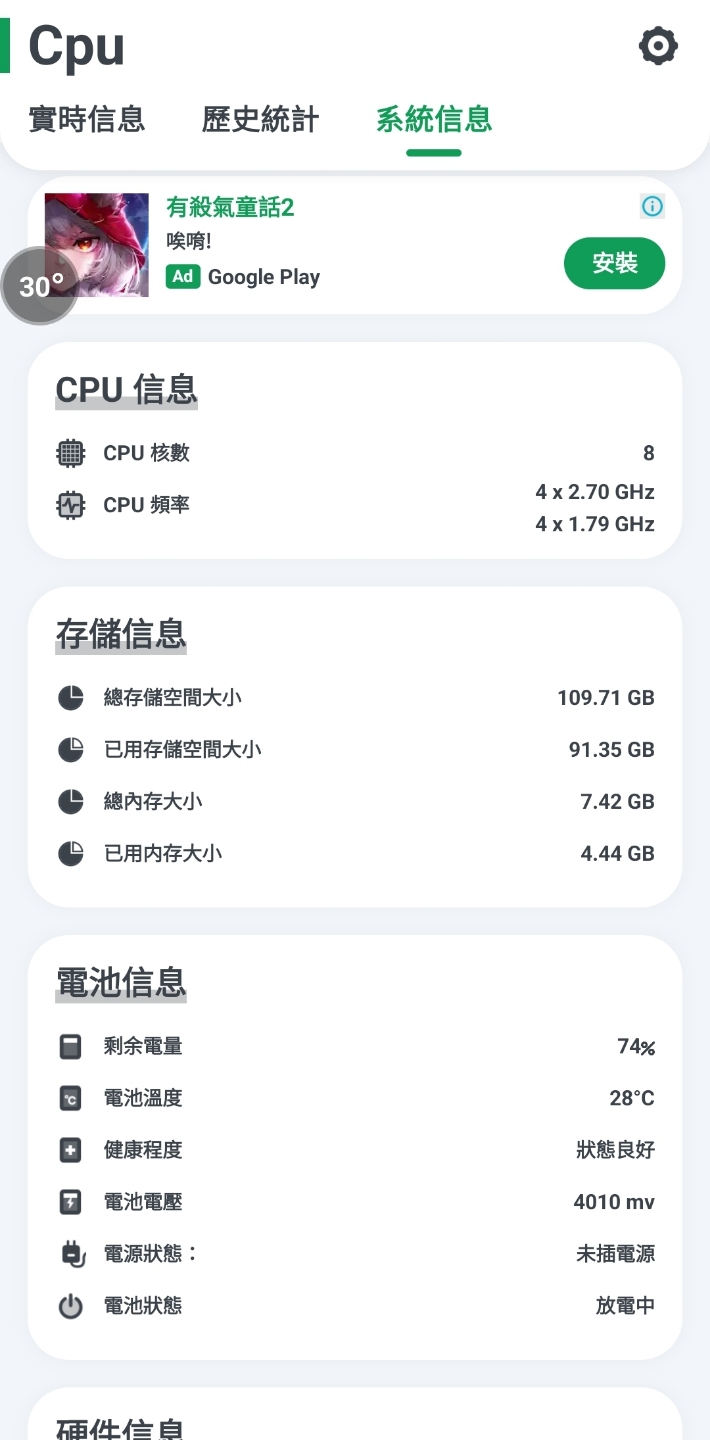Viewport: 710px width, 1440px height.
Task: Tap the 電源狀態 plug icon
Action: coord(72,1254)
